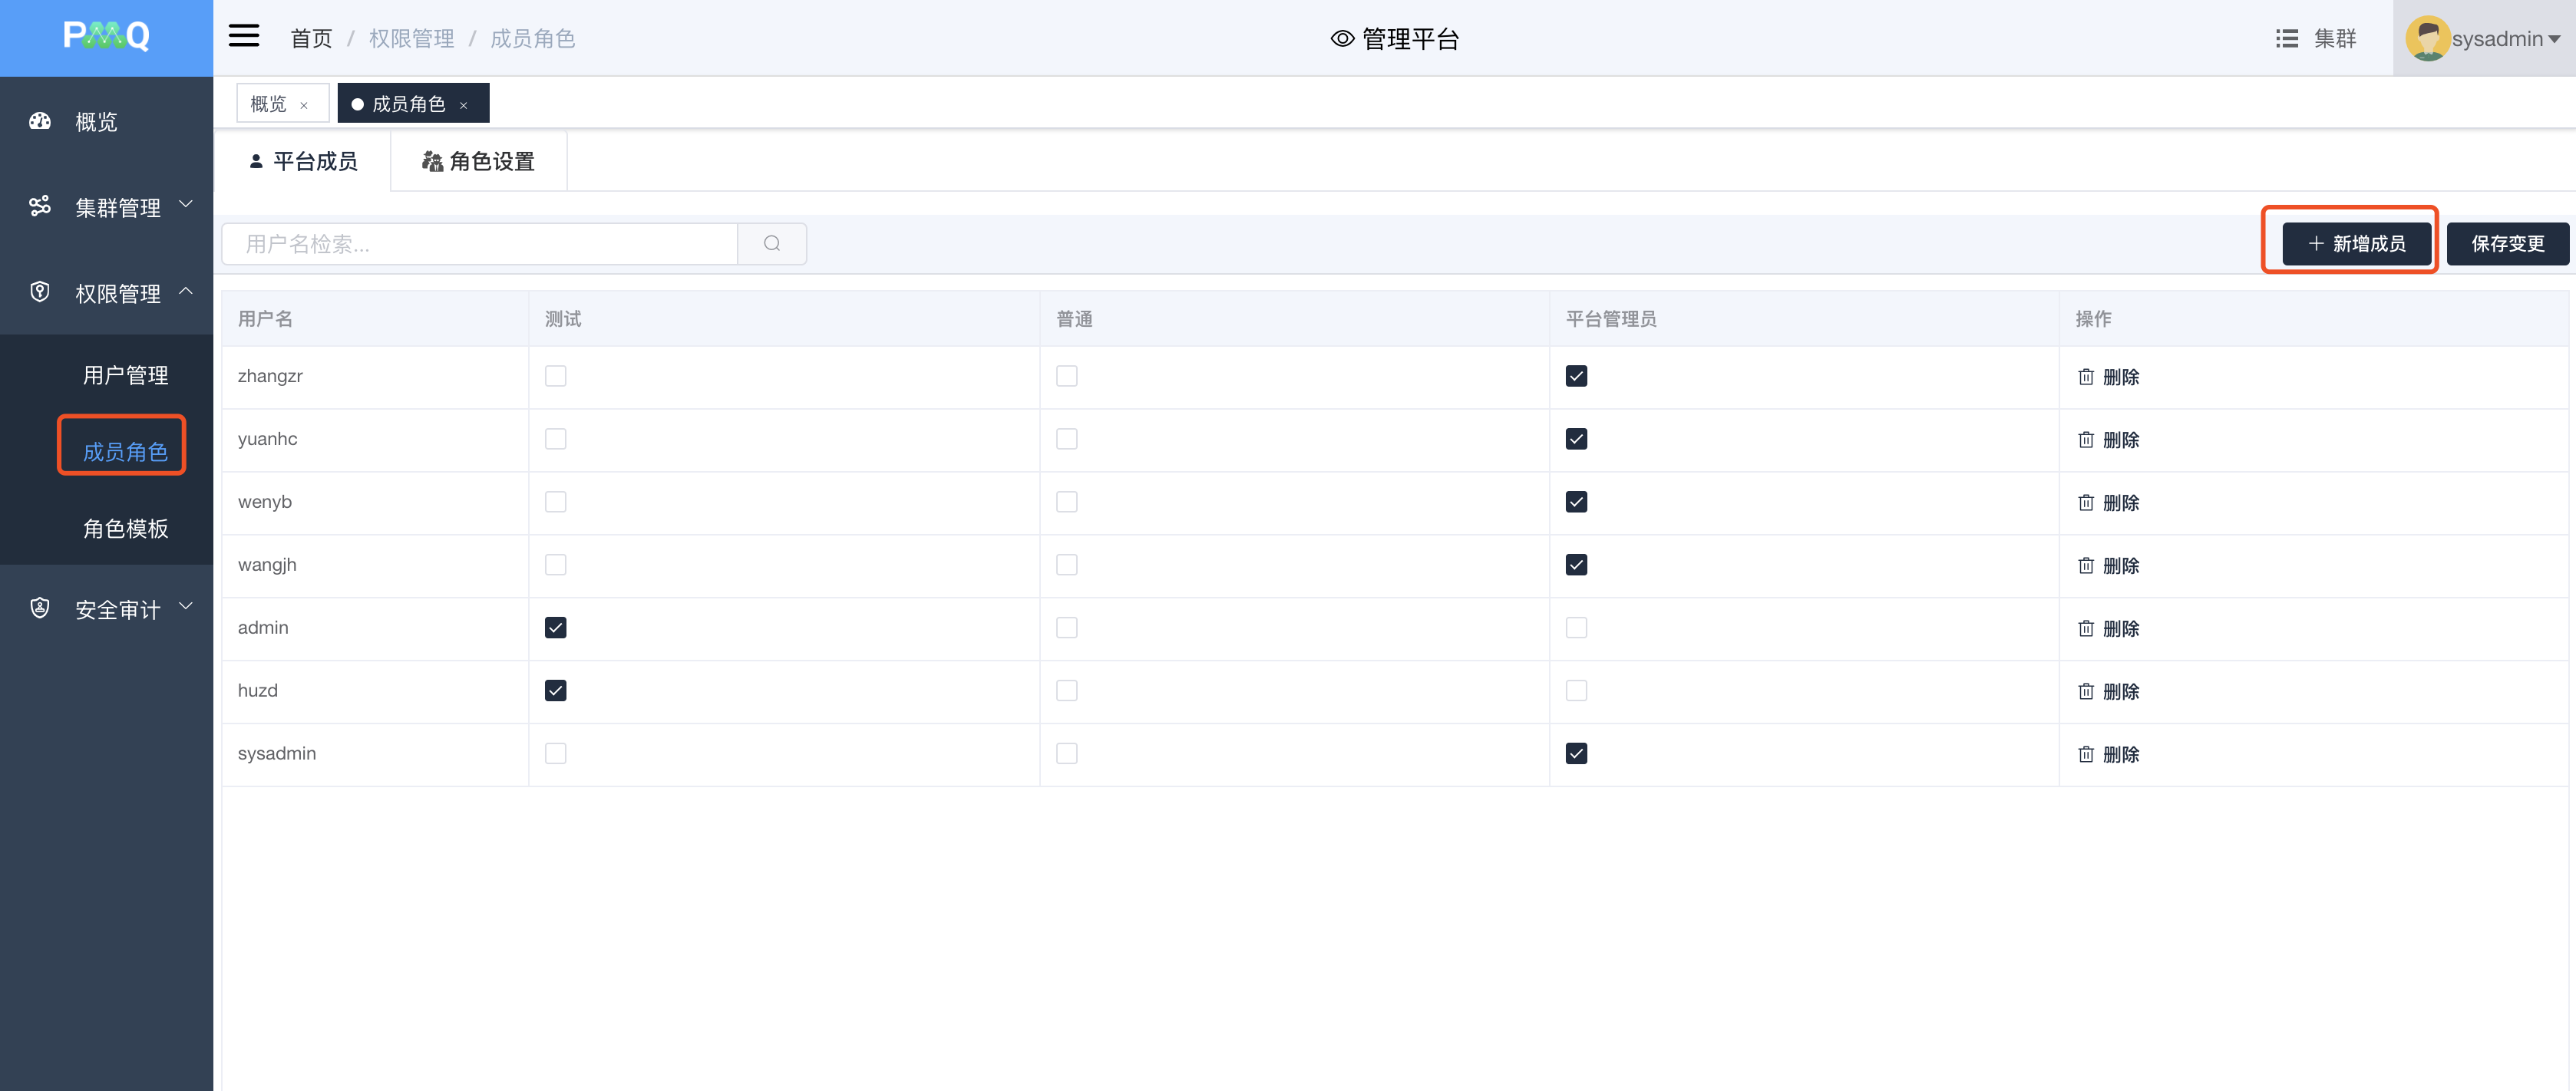Screen dimensions: 2576x1091
Task: Open the sysadmin user dropdown
Action: pos(2505,39)
